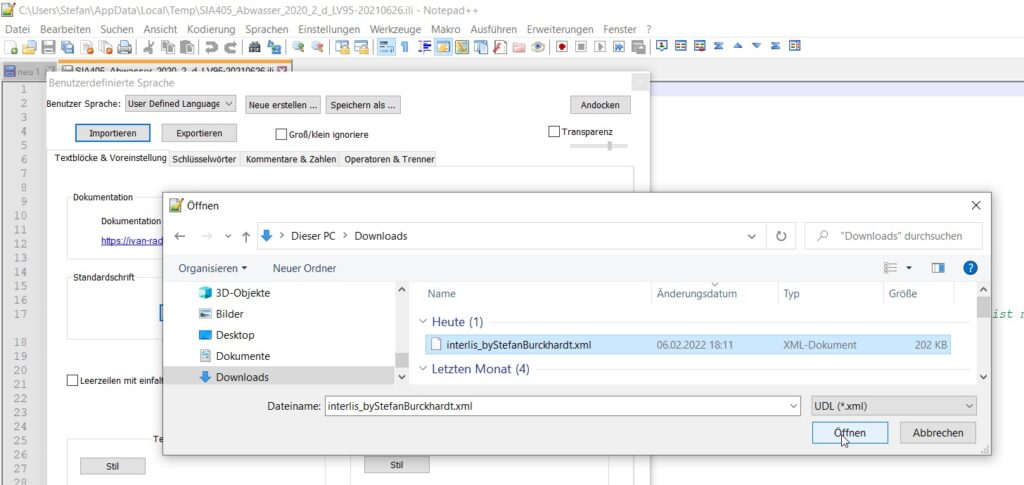Toggle the Groß/klein ignoriere checkbox
1024x485 pixels.
(281, 134)
